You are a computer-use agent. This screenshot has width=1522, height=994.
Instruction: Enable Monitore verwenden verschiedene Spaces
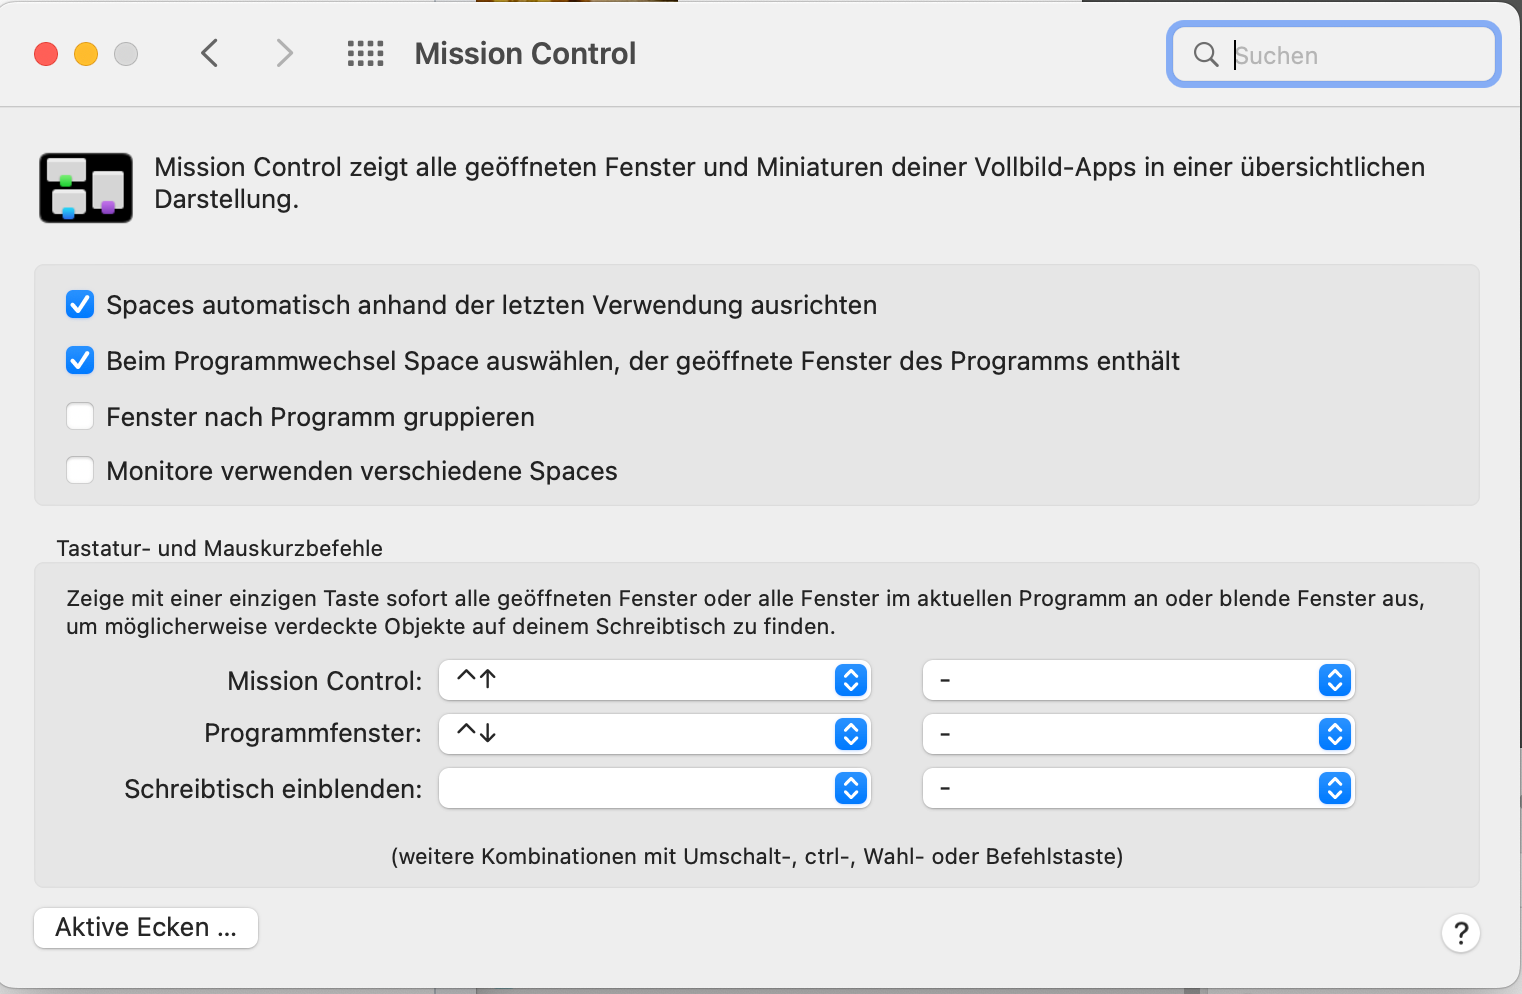[80, 470]
